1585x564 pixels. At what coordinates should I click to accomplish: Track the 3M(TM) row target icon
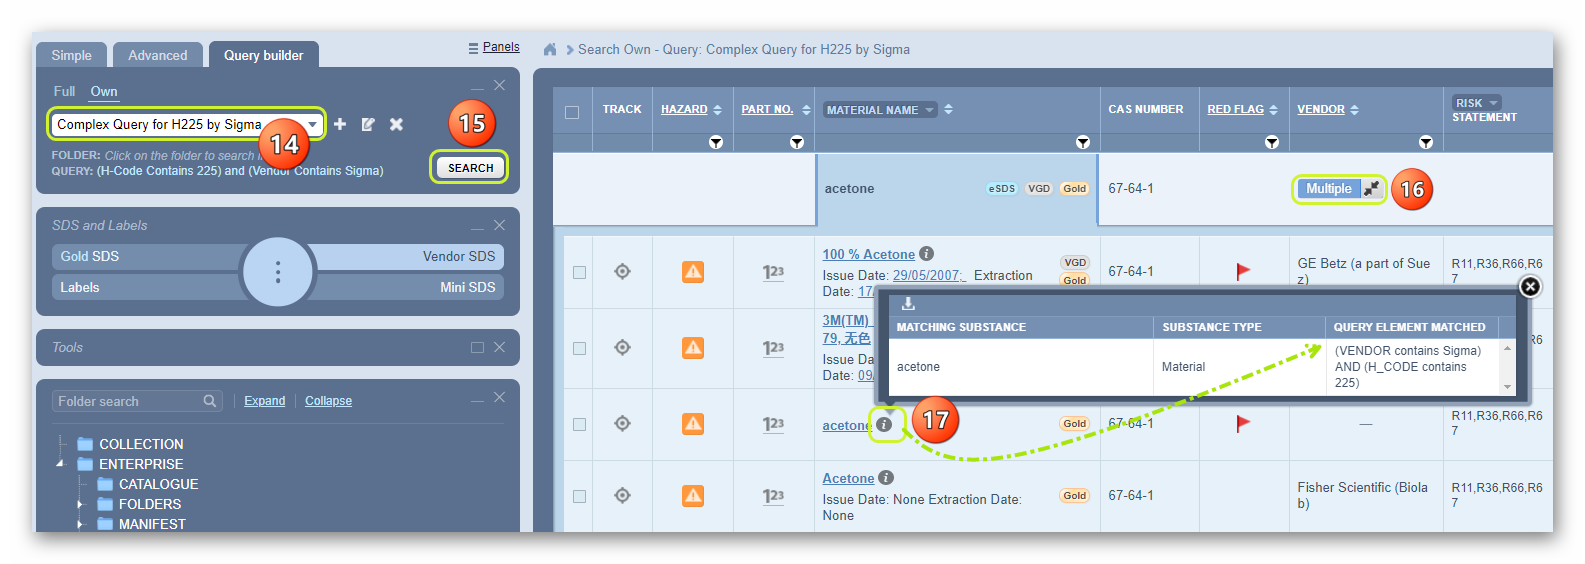pyautogui.click(x=622, y=347)
